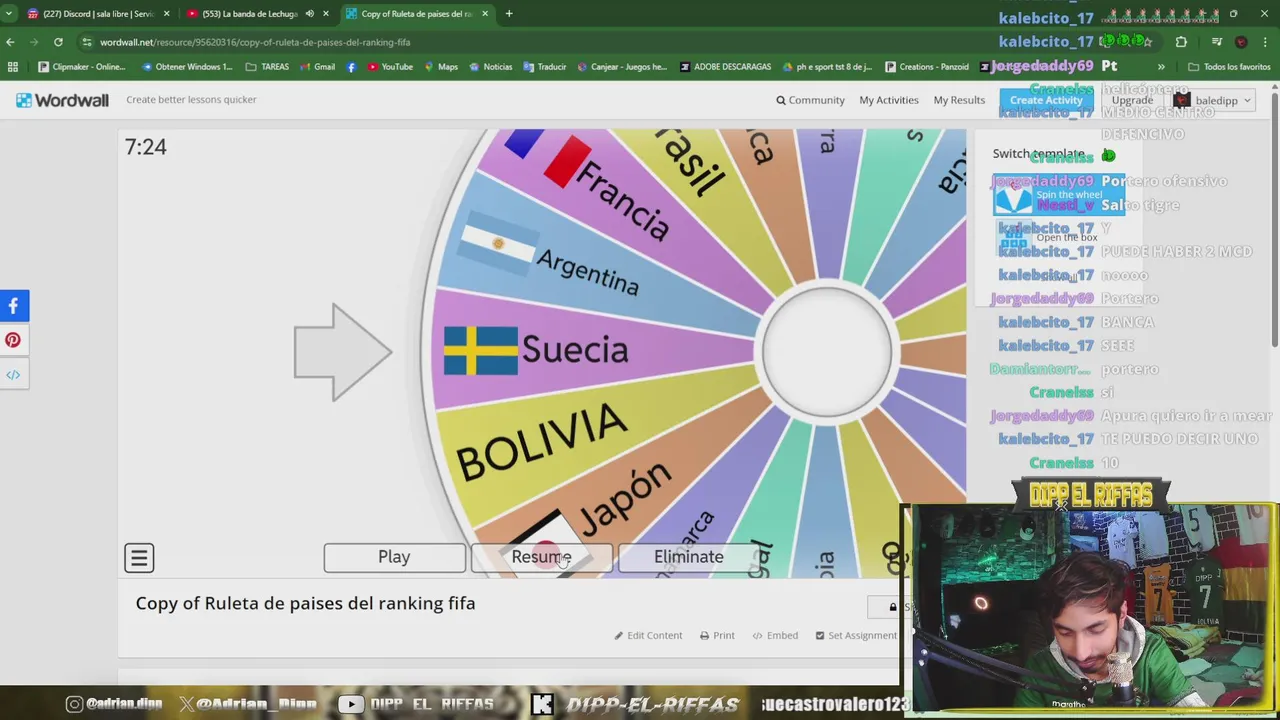Open browser extensions puzzle icon
Screen dimensions: 1280x720
pos(1181,42)
